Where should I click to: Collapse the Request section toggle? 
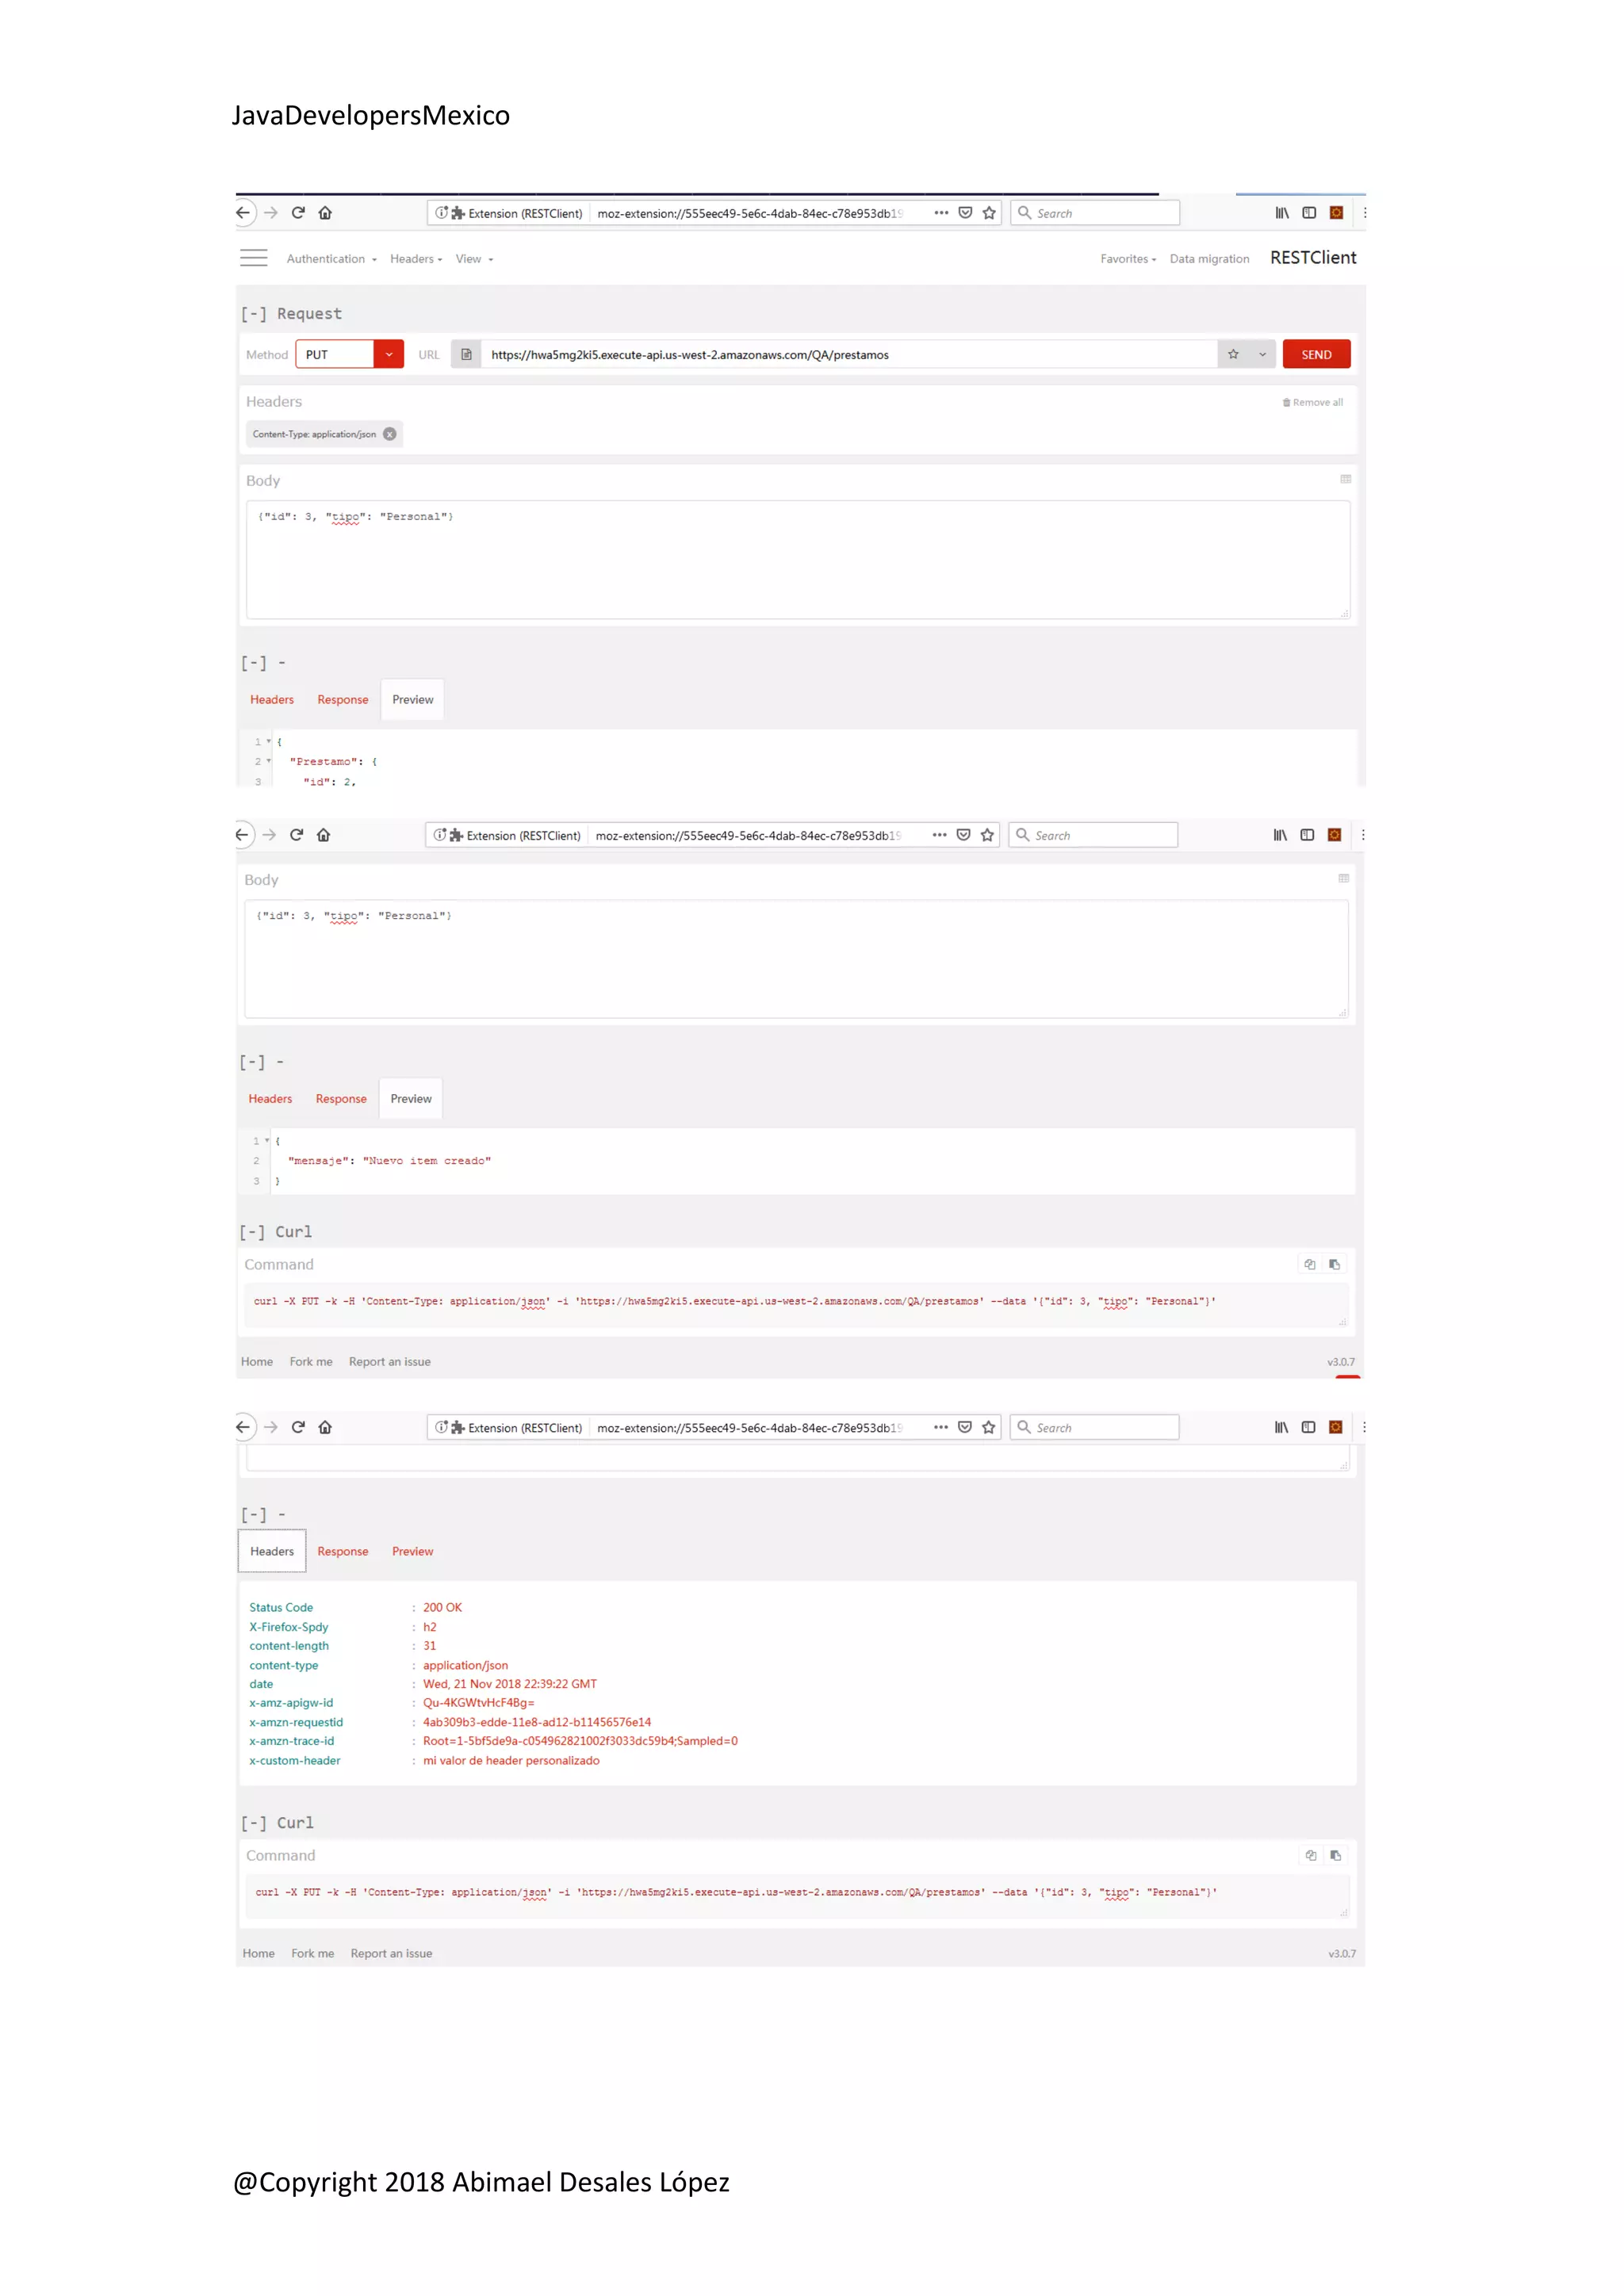coord(254,314)
